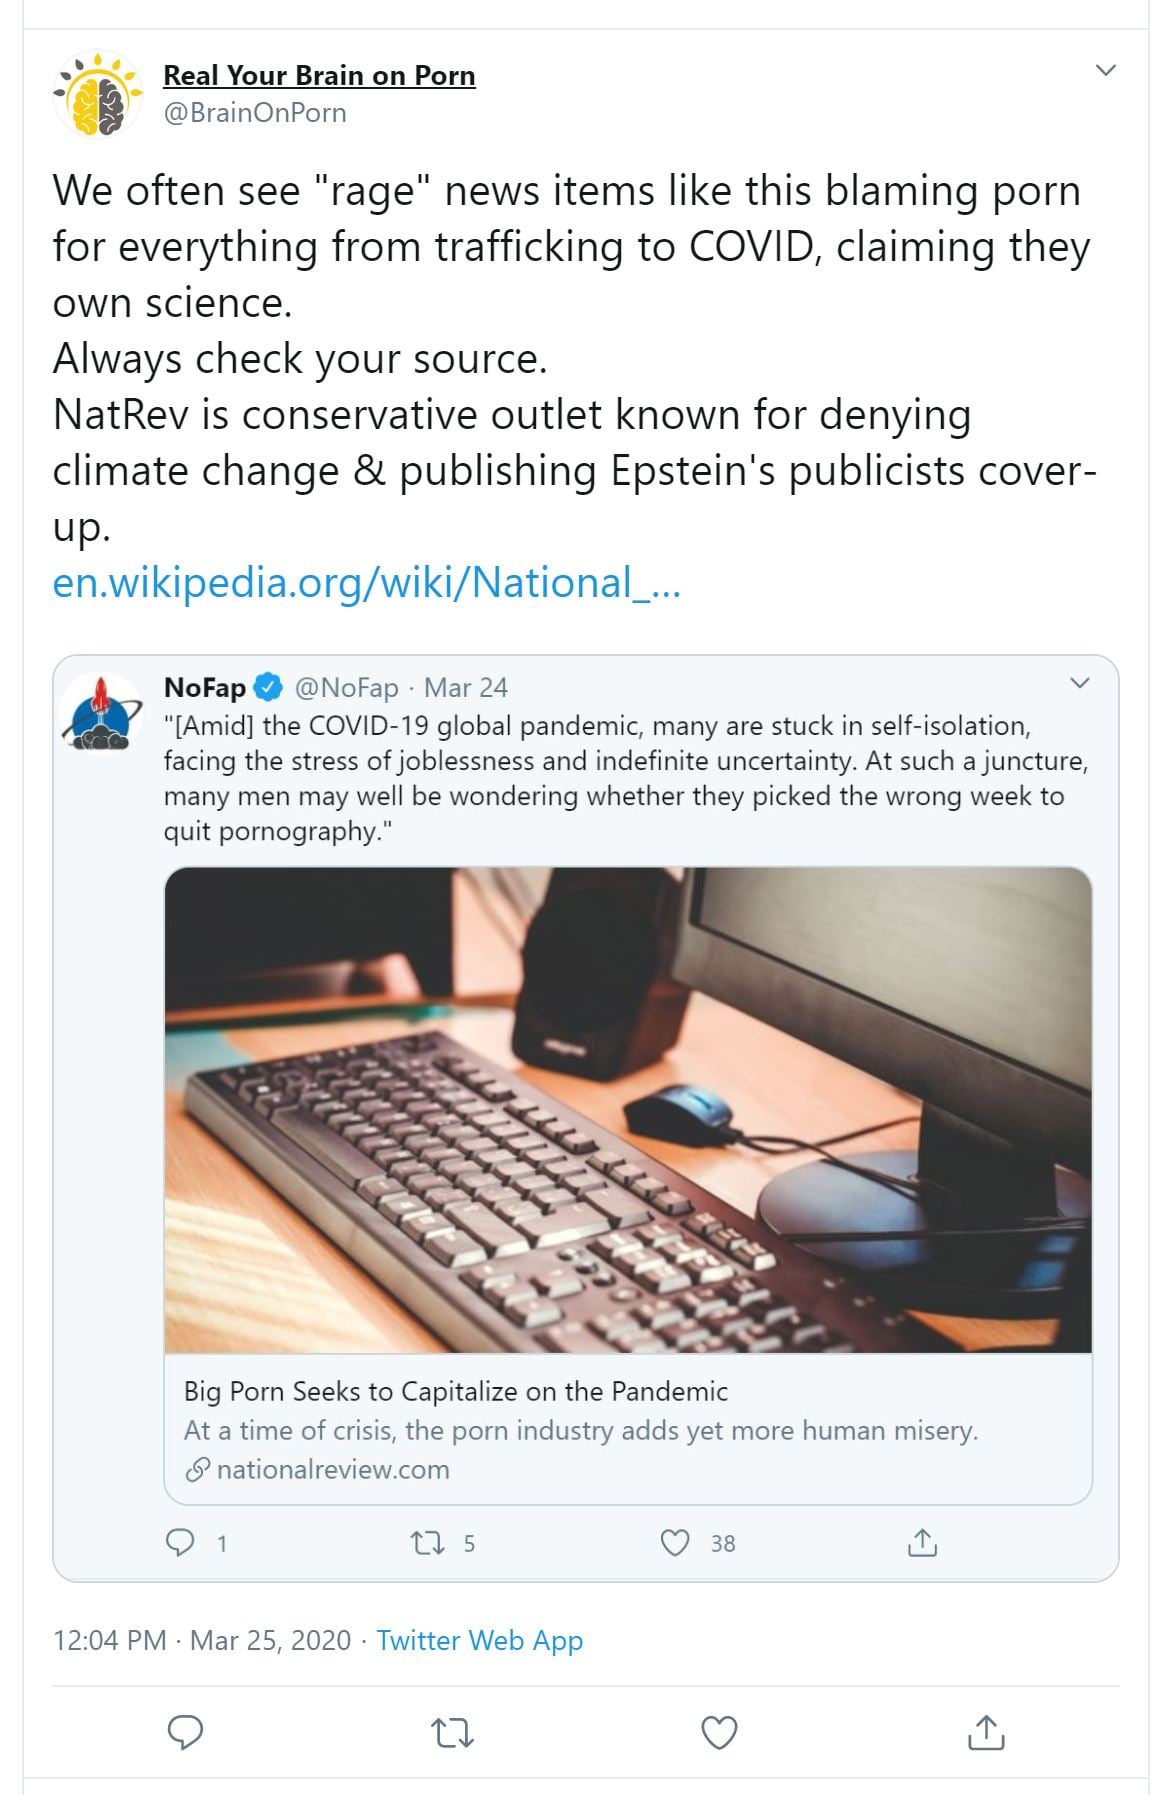Screen dimensions: 1174x1795
Task: Open Real Your Brain on Porn profile name
Action: (x=319, y=76)
